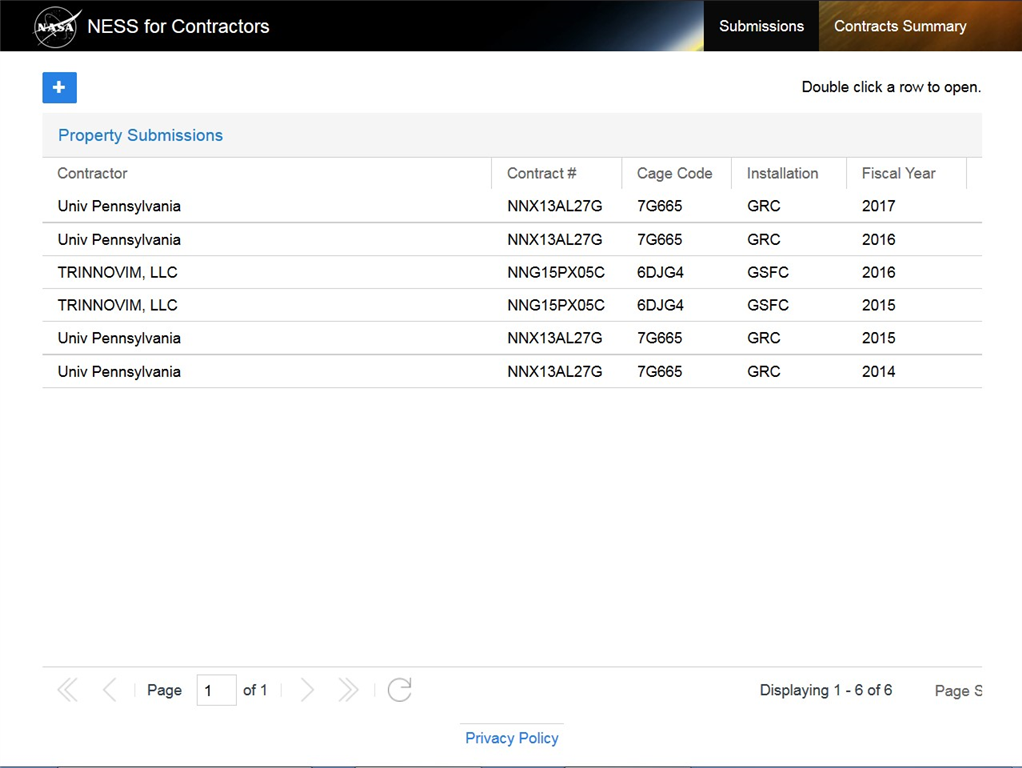The image size is (1022, 768).
Task: Click the blue plus add submission button
Action: 59,88
